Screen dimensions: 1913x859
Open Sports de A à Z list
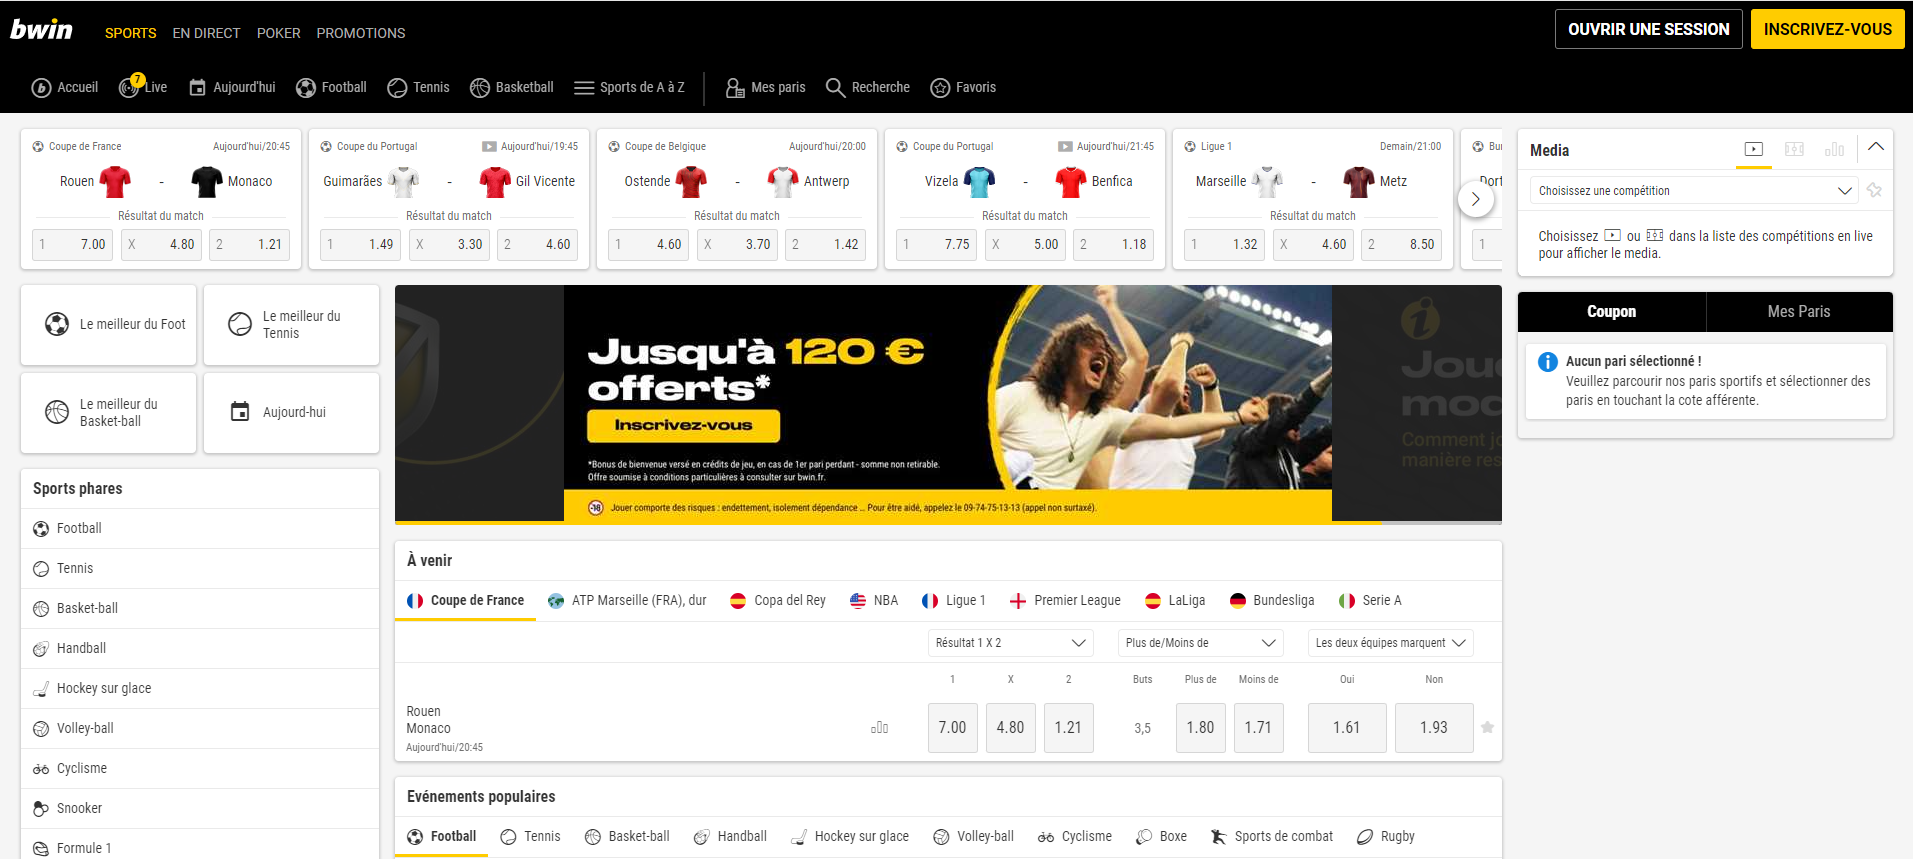click(629, 88)
